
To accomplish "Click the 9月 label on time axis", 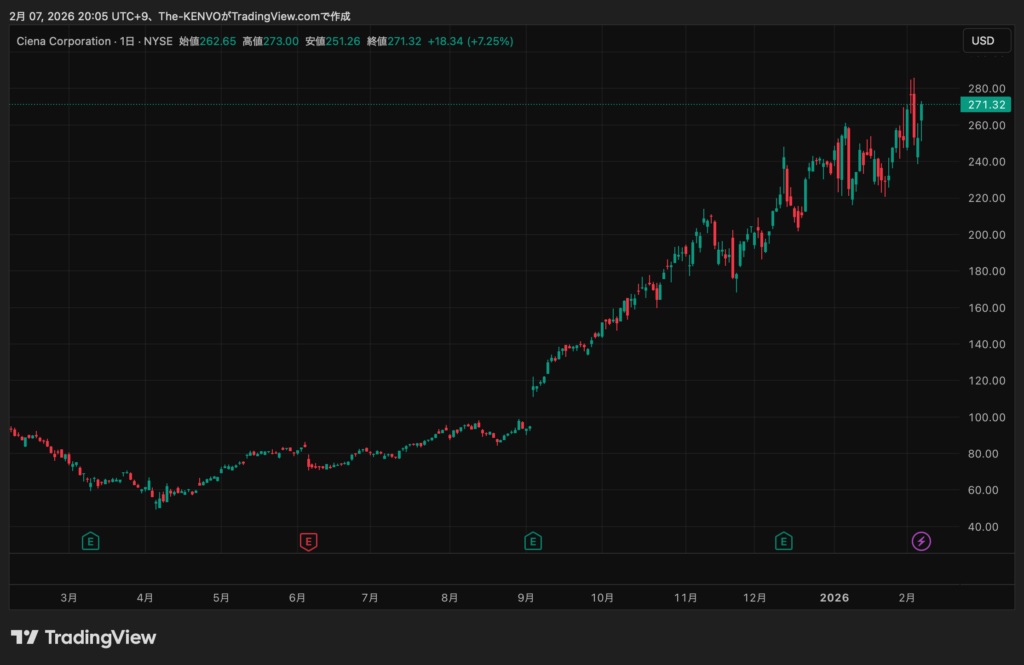I will 525,597.
